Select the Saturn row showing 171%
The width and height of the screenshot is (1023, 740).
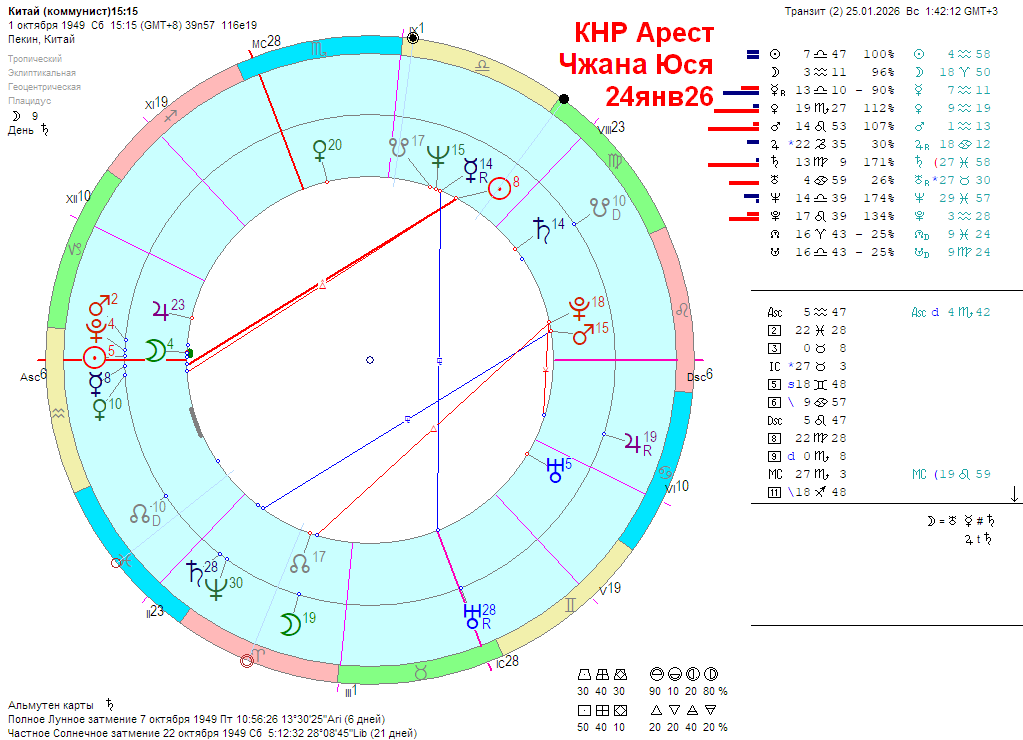pos(832,162)
